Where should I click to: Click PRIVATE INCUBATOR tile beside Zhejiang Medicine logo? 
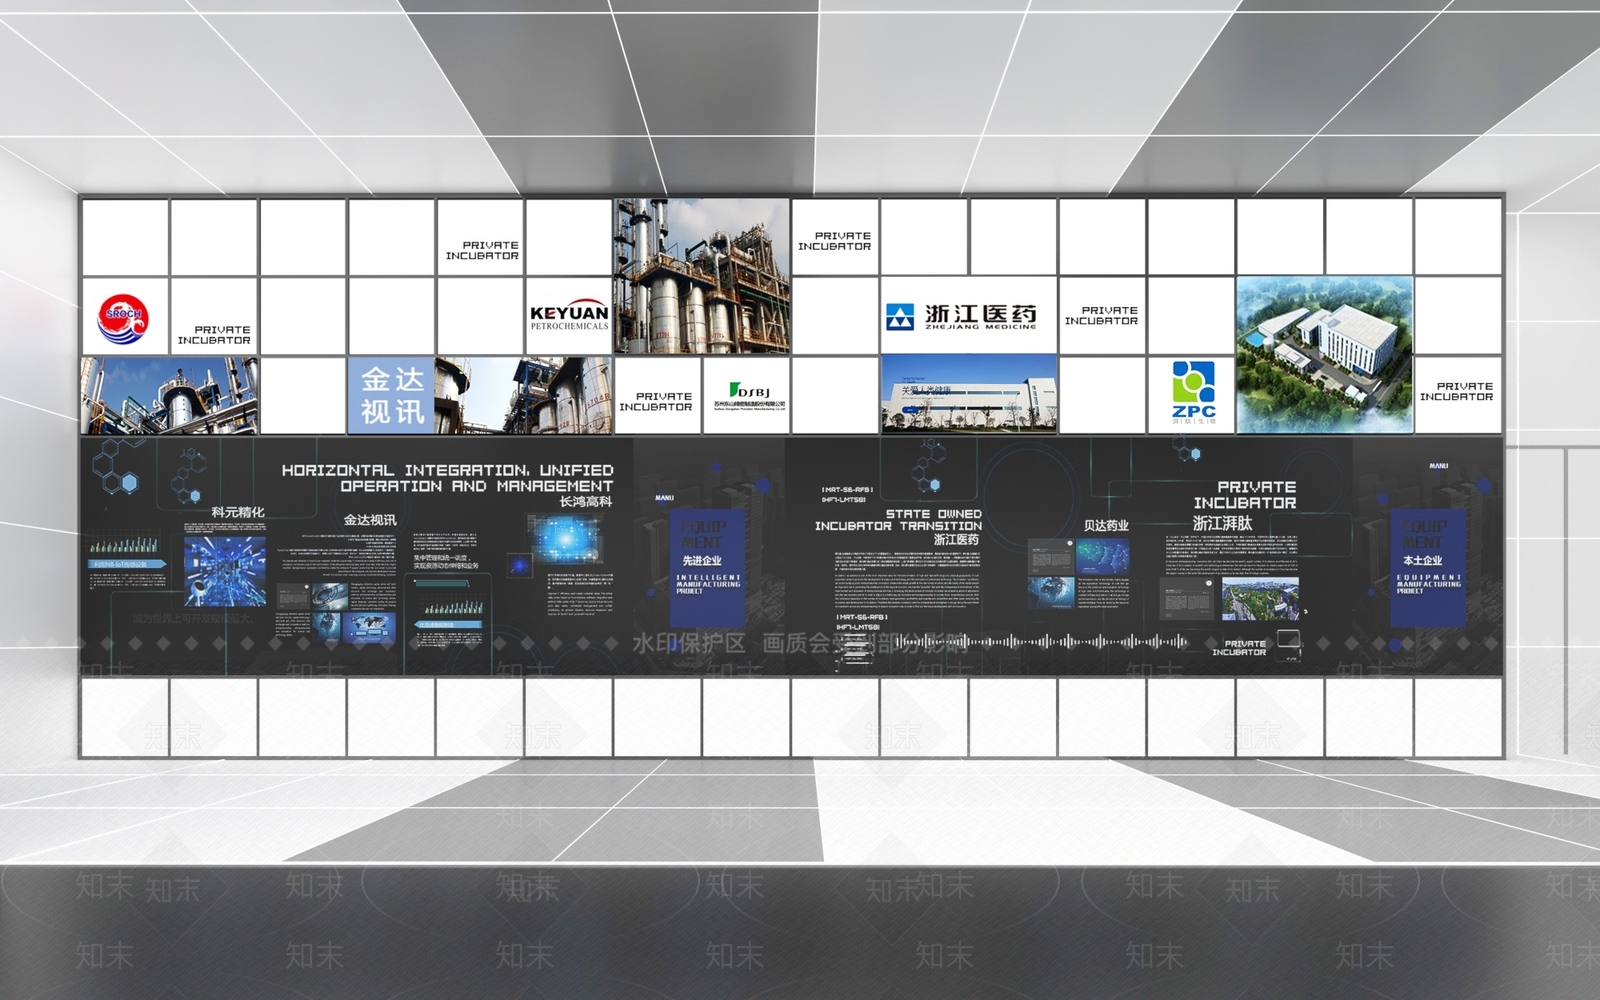[x=1101, y=316]
